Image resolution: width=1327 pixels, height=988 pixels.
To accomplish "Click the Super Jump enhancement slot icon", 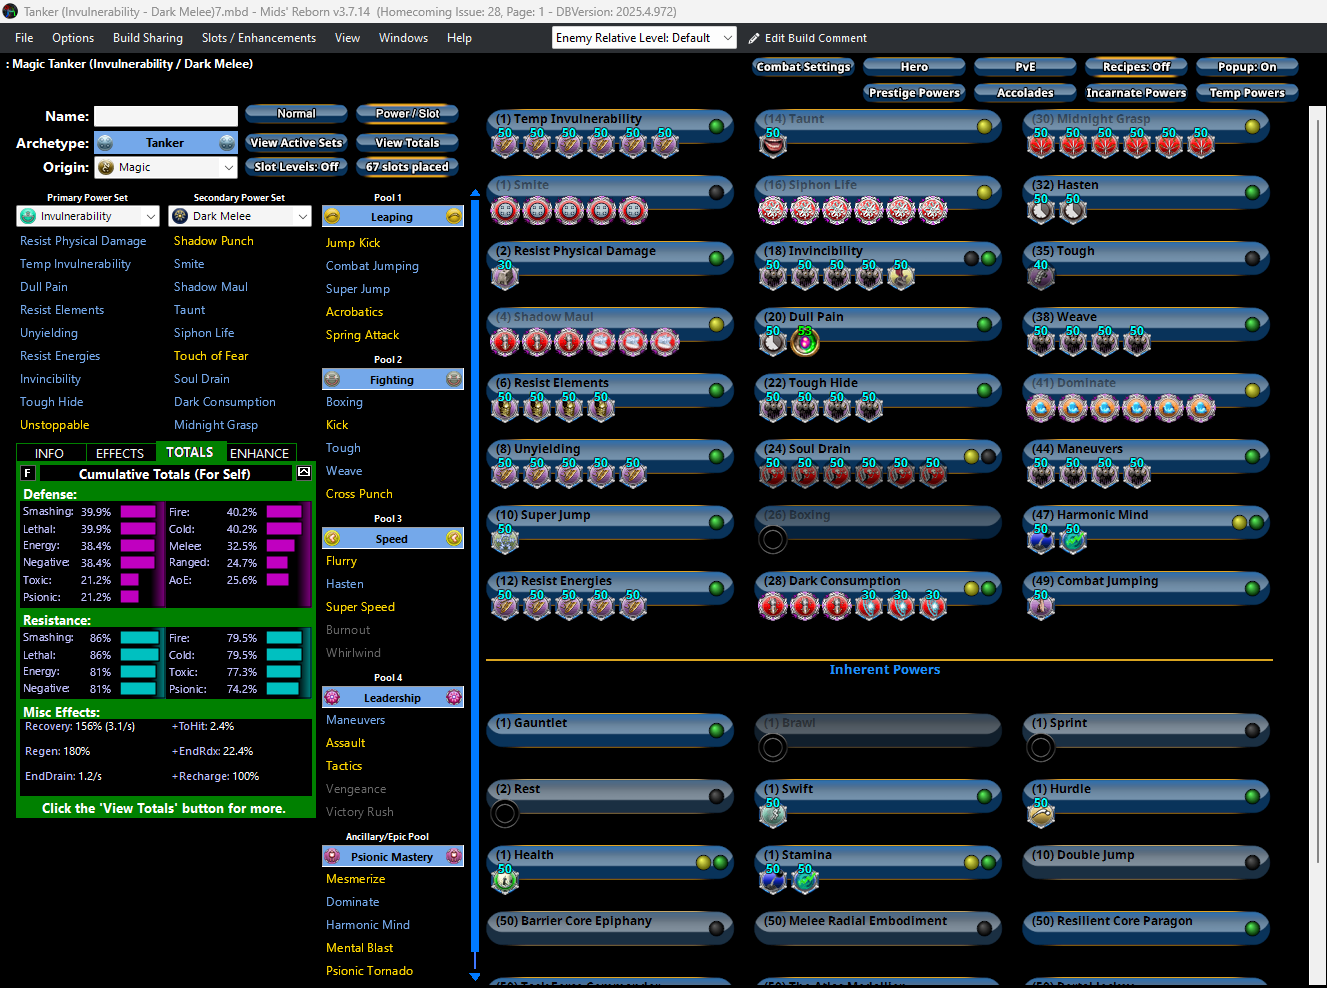I will (x=505, y=540).
